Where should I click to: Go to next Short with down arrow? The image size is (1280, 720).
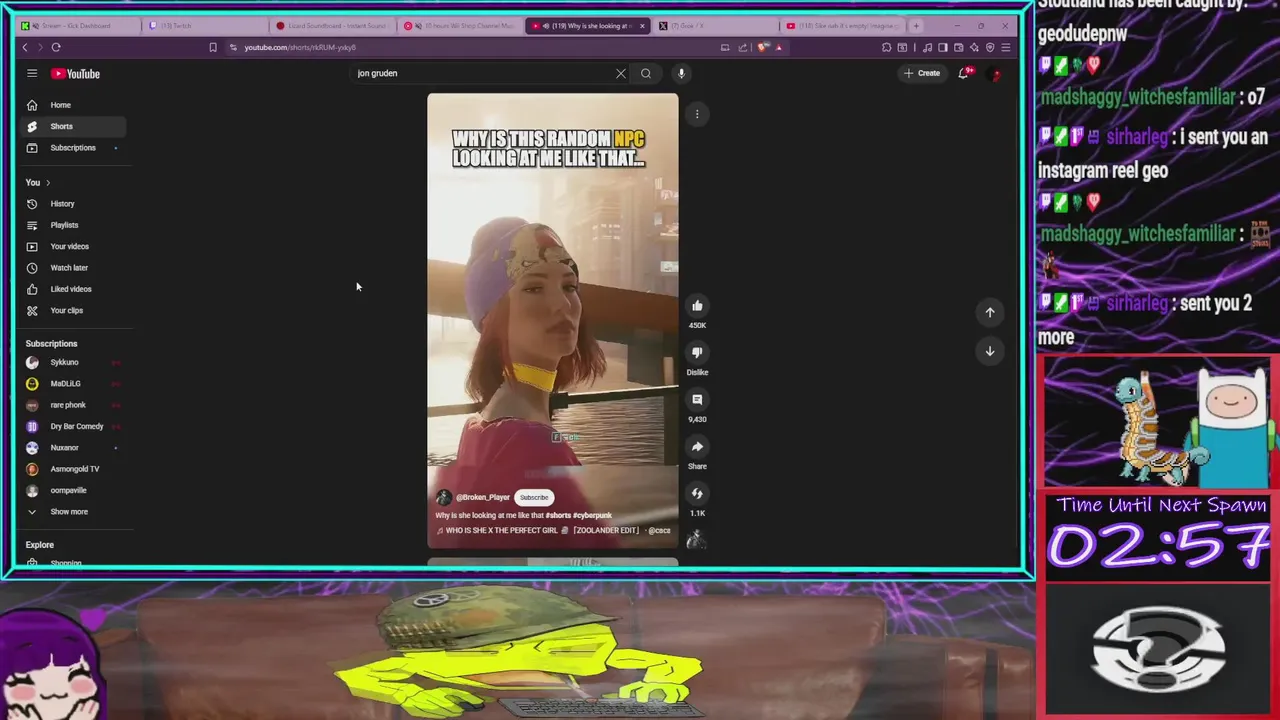990,351
